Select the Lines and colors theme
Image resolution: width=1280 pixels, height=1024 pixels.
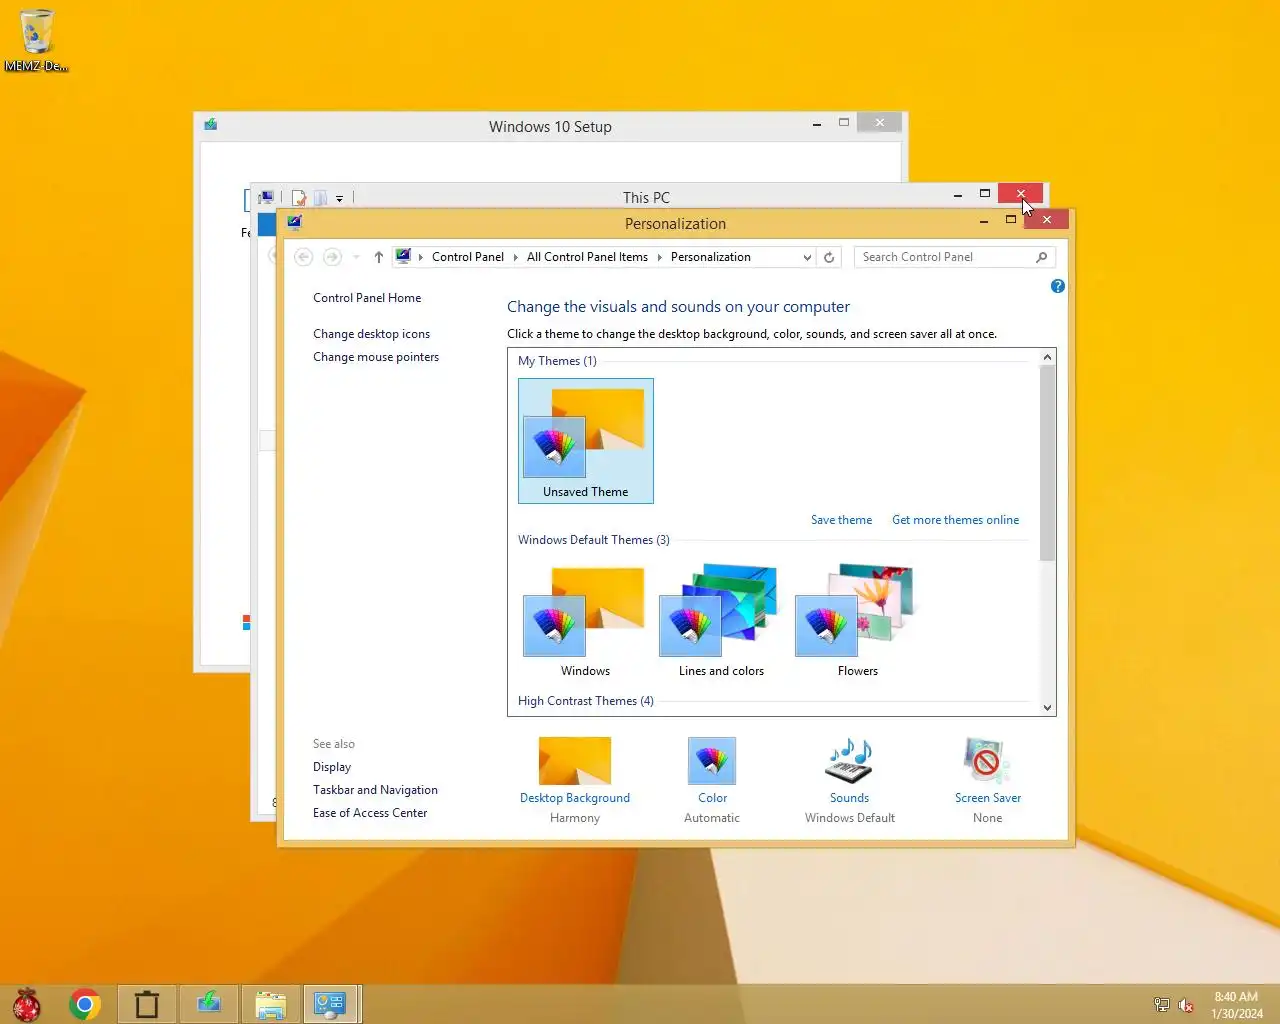coord(721,620)
